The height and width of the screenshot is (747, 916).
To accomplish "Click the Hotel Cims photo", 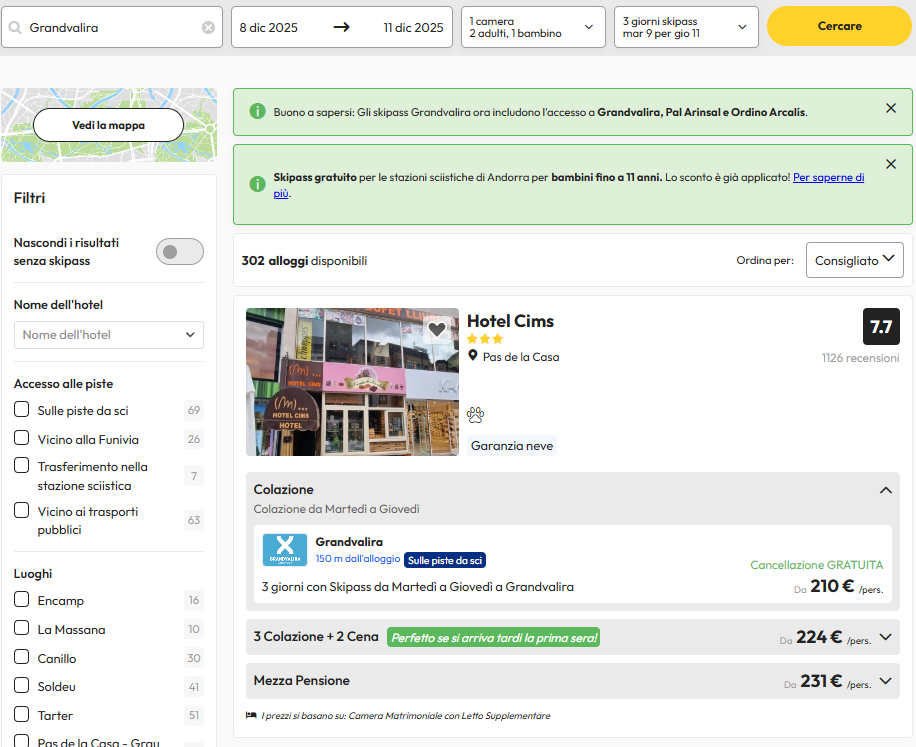I will pyautogui.click(x=352, y=382).
